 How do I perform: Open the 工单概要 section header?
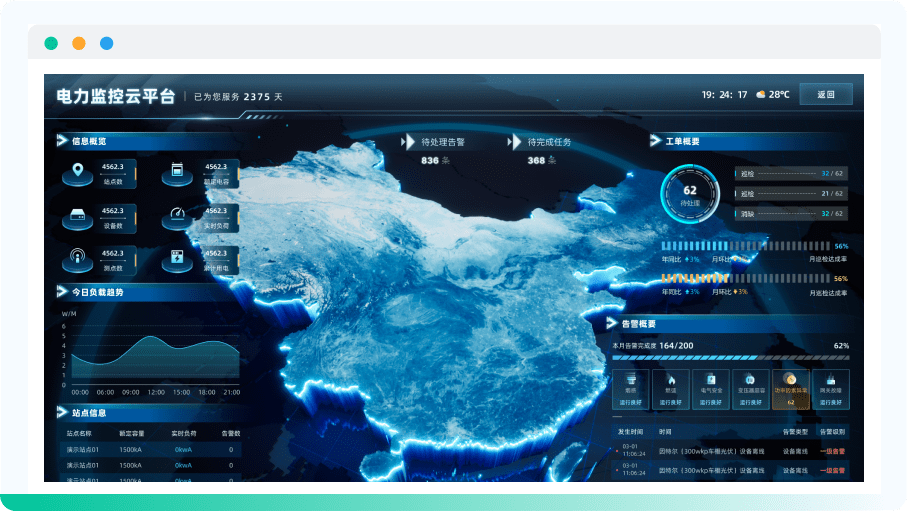(x=682, y=141)
